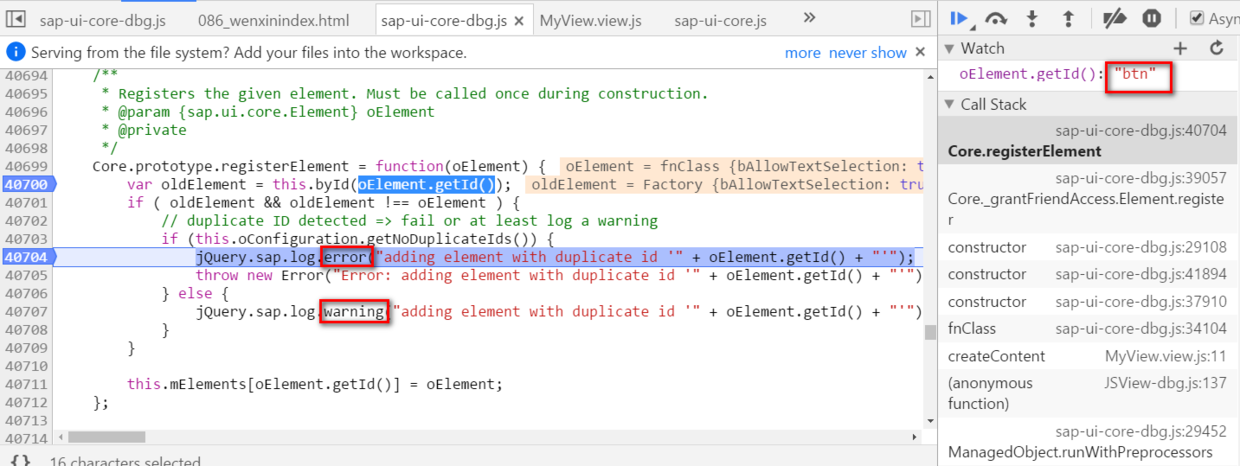Select the createContent call stack frame
The width and height of the screenshot is (1240, 466).
1088,356
